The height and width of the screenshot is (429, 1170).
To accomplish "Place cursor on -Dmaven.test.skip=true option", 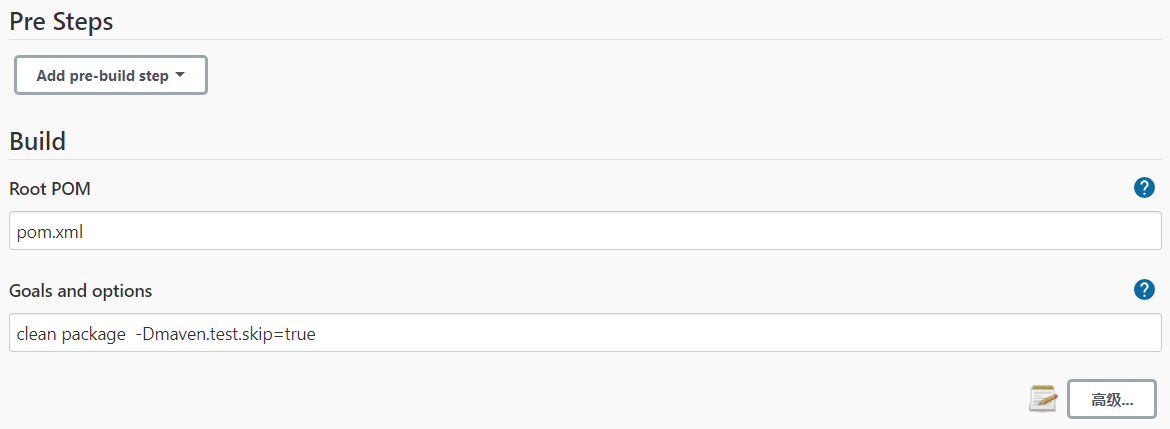I will [x=225, y=335].
